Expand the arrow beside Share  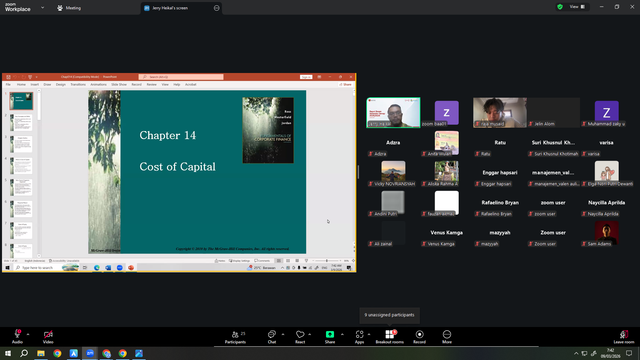[x=342, y=334]
